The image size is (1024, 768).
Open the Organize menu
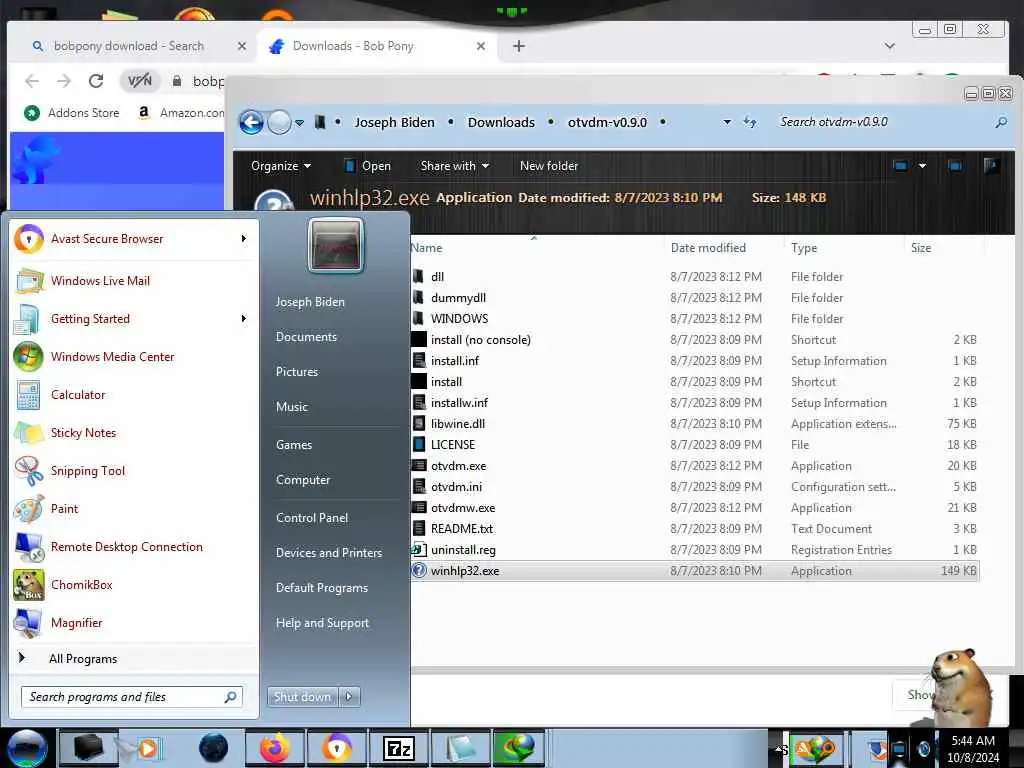point(281,166)
